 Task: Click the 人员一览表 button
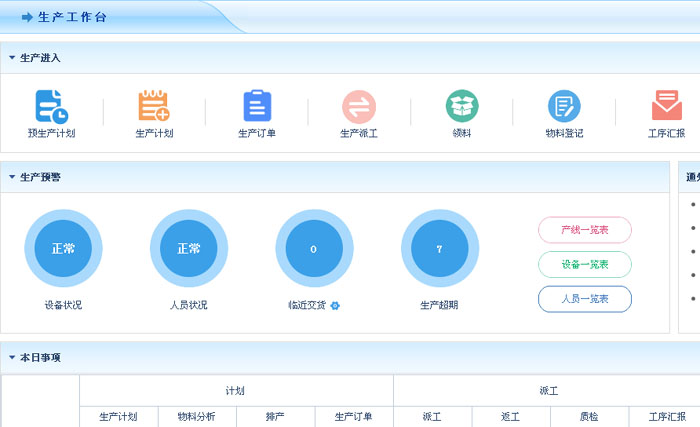(585, 298)
